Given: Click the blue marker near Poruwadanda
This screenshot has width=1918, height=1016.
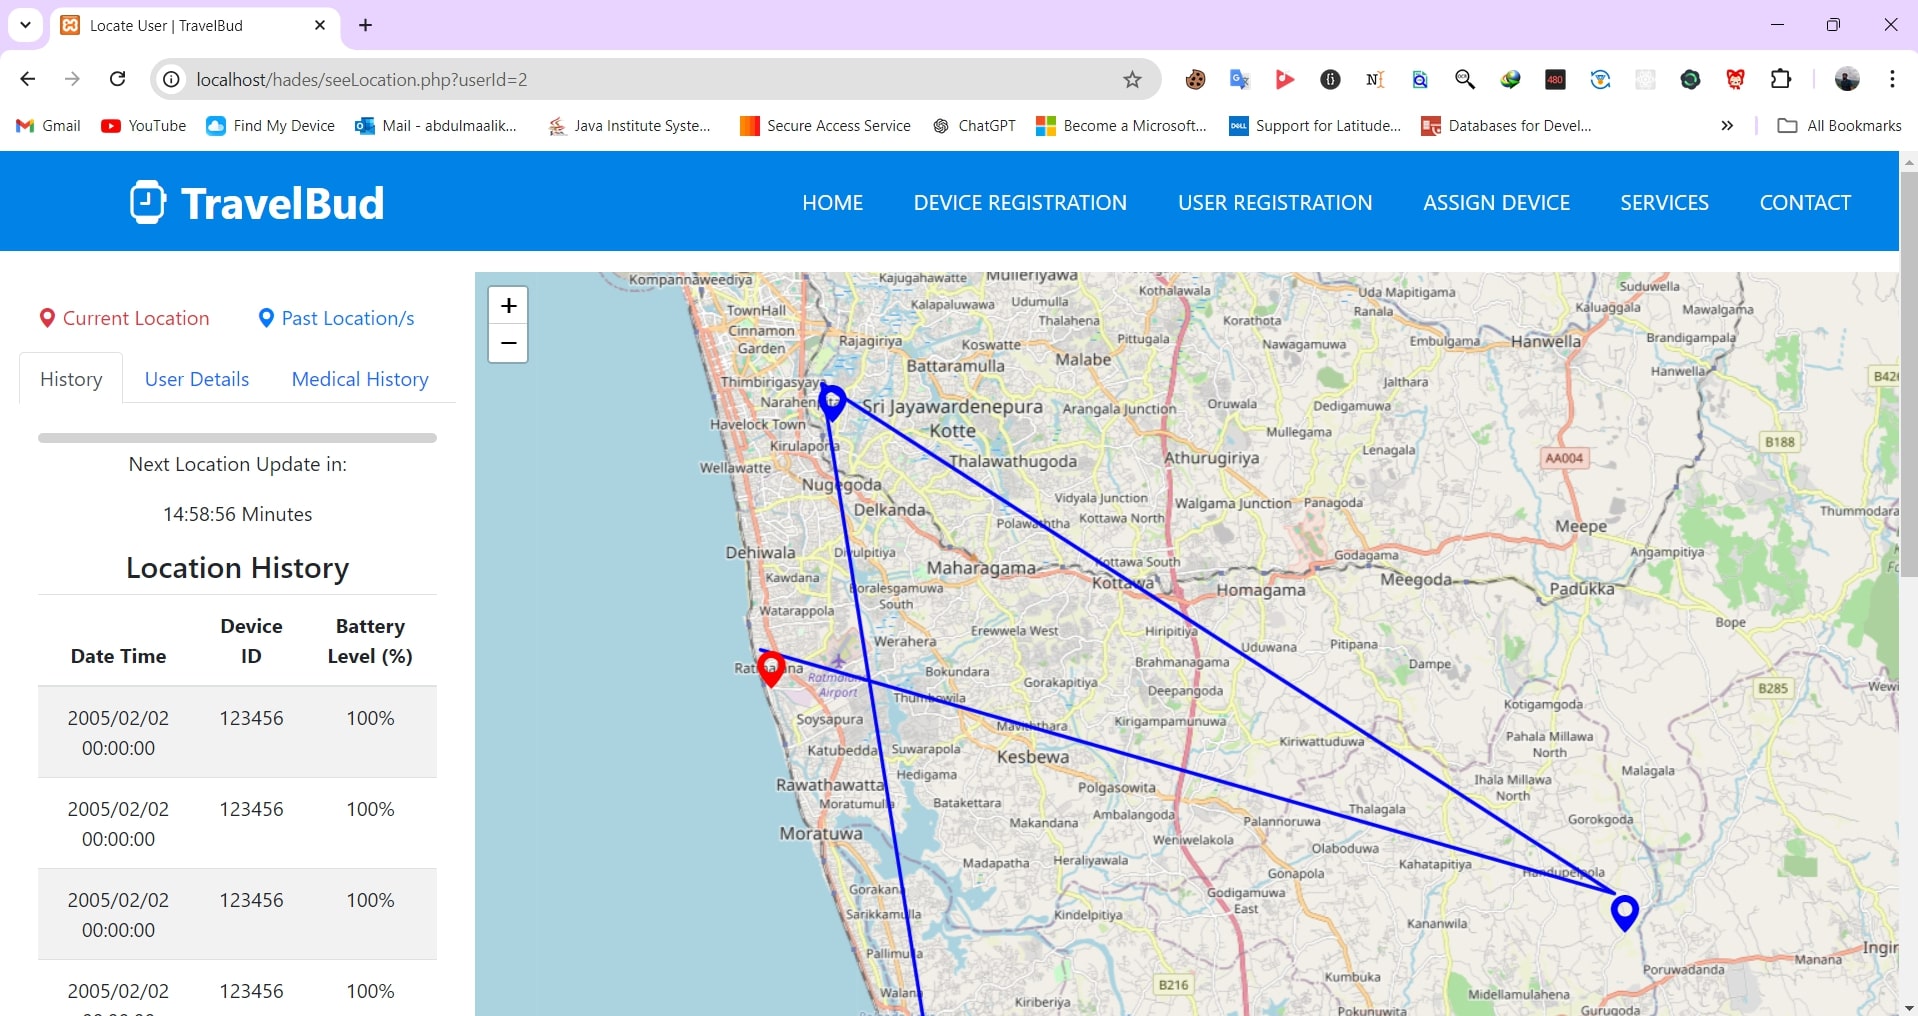Looking at the screenshot, I should [1624, 911].
